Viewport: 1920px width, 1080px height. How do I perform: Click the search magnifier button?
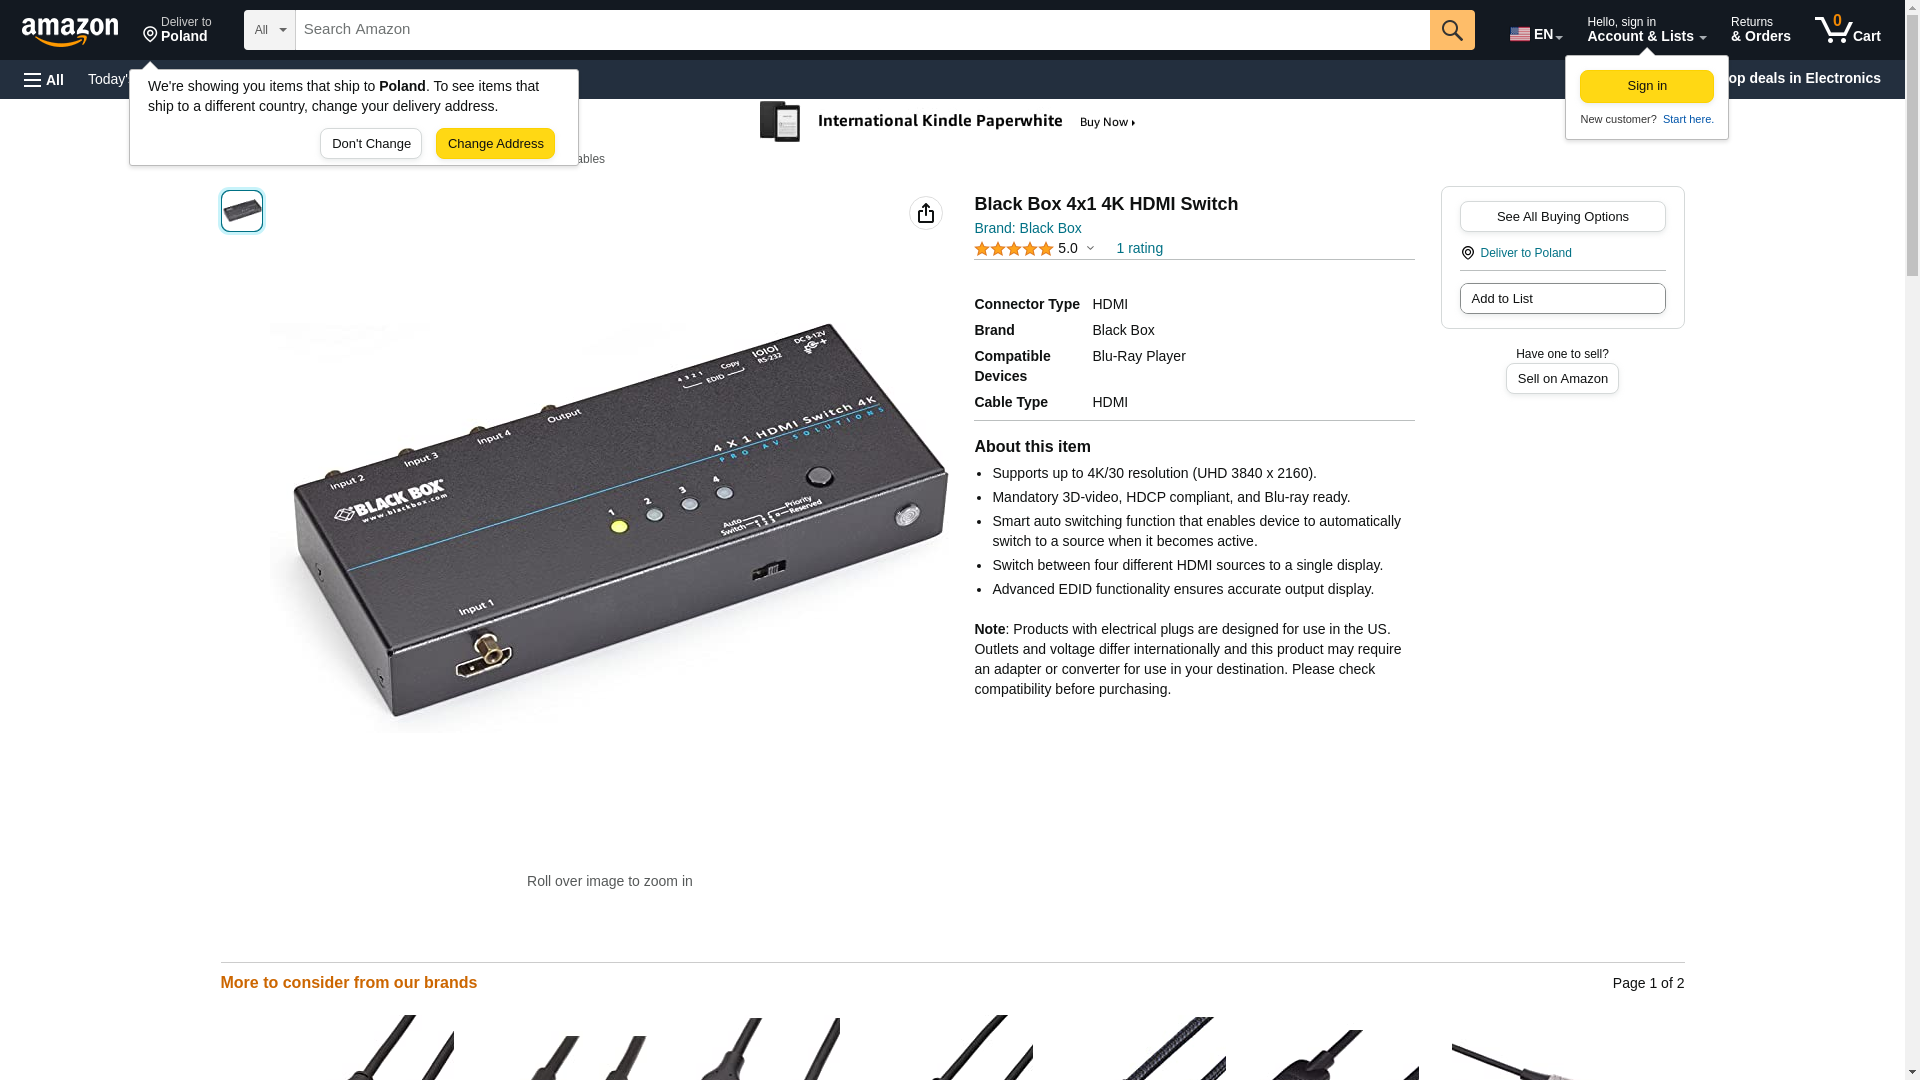click(1452, 30)
